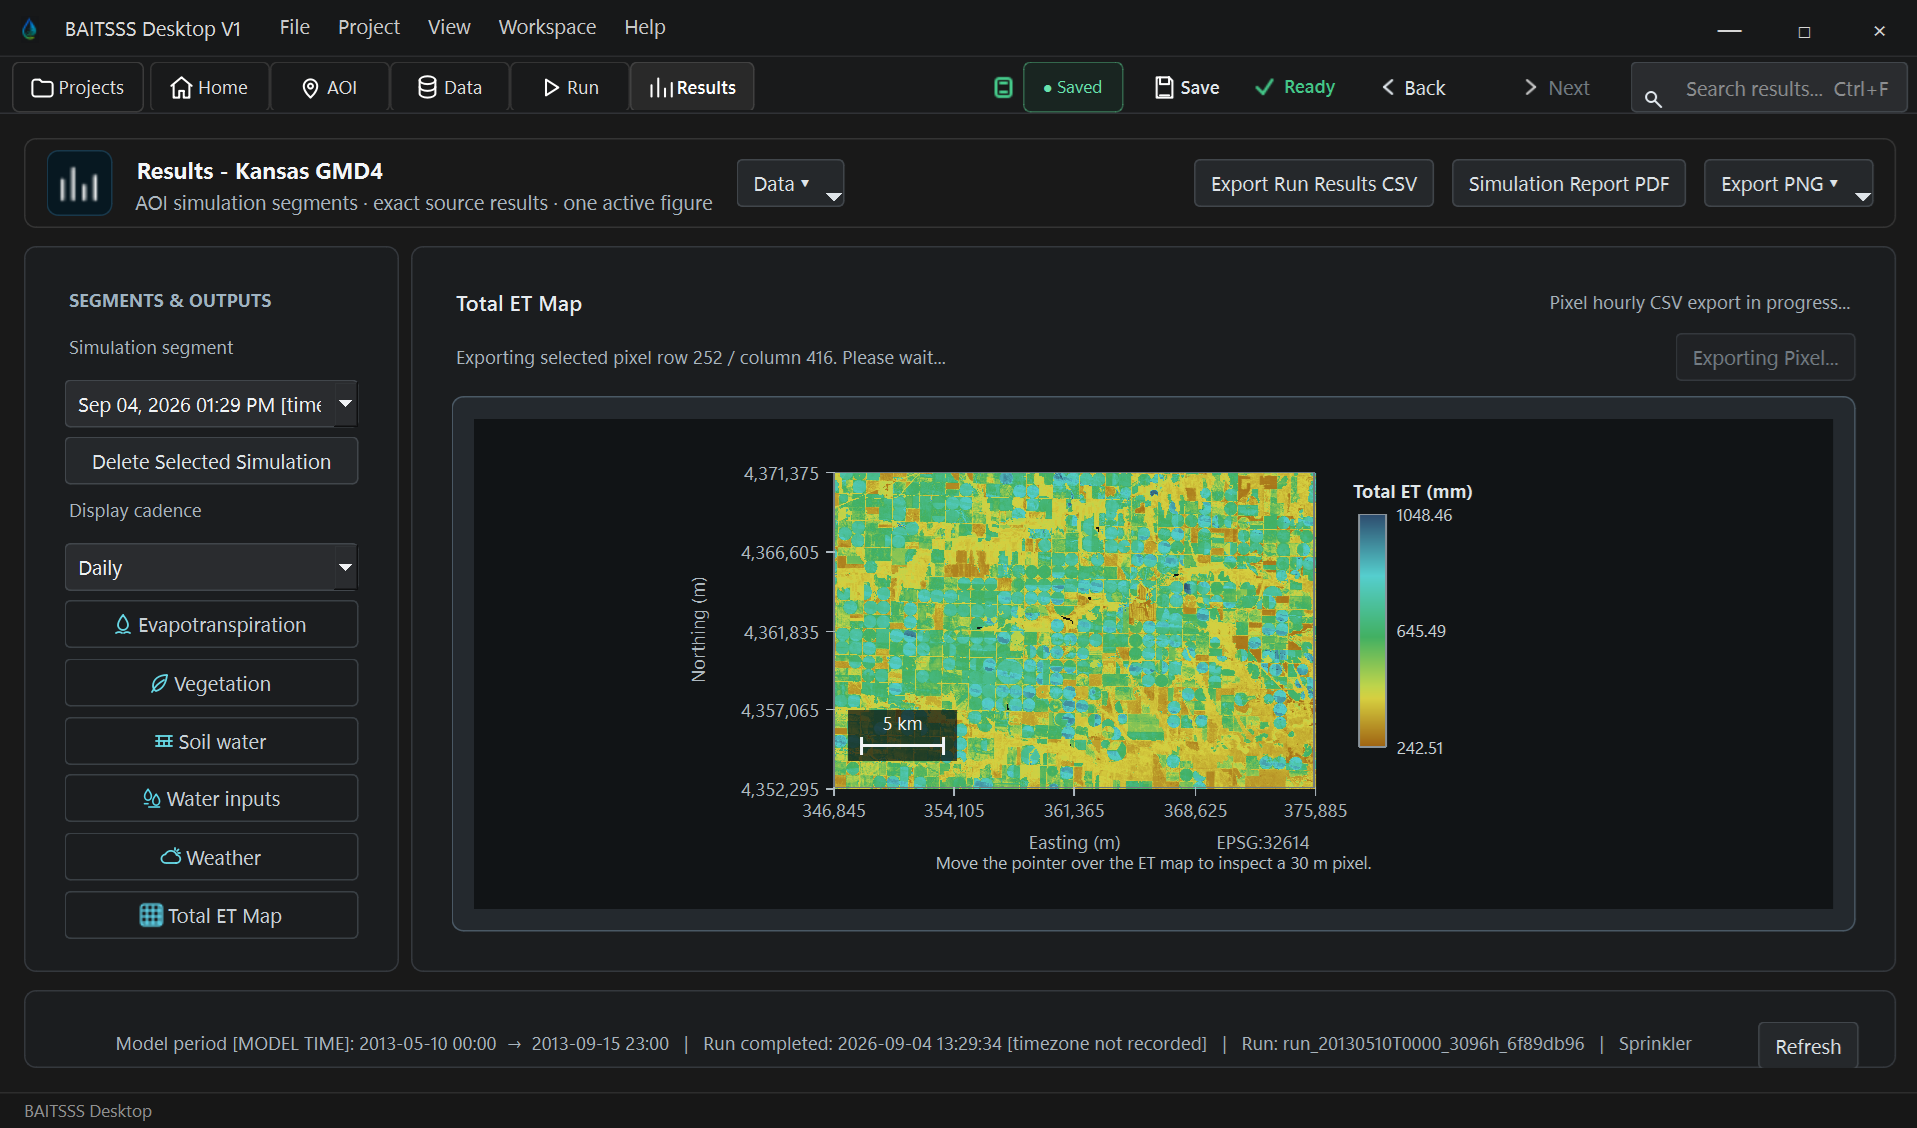Open the Simulation segment dropdown
This screenshot has width=1917, height=1128.
point(211,404)
